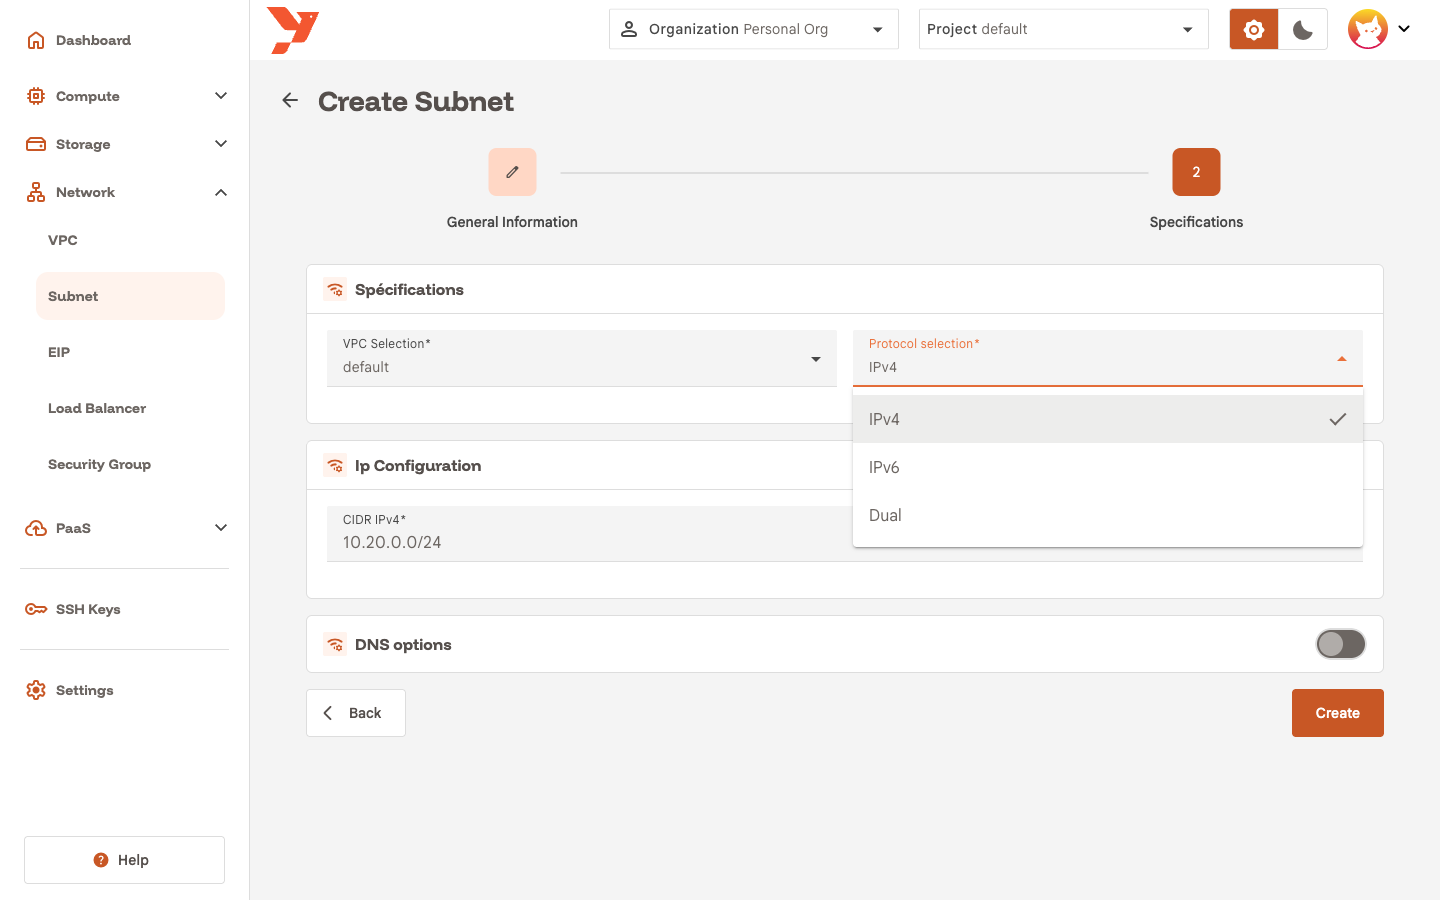Click the Network topology icon
This screenshot has width=1440, height=900.
(36, 192)
